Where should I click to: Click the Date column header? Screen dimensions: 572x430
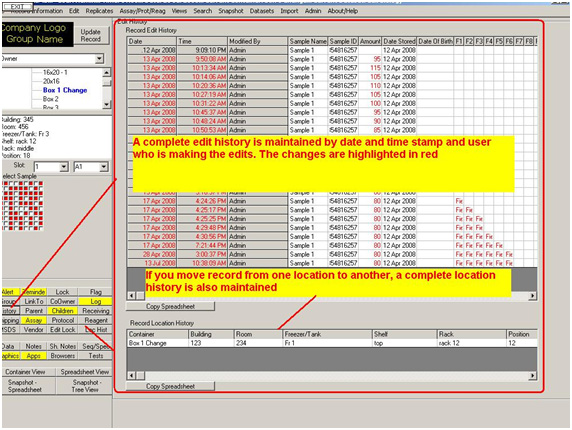[152, 41]
